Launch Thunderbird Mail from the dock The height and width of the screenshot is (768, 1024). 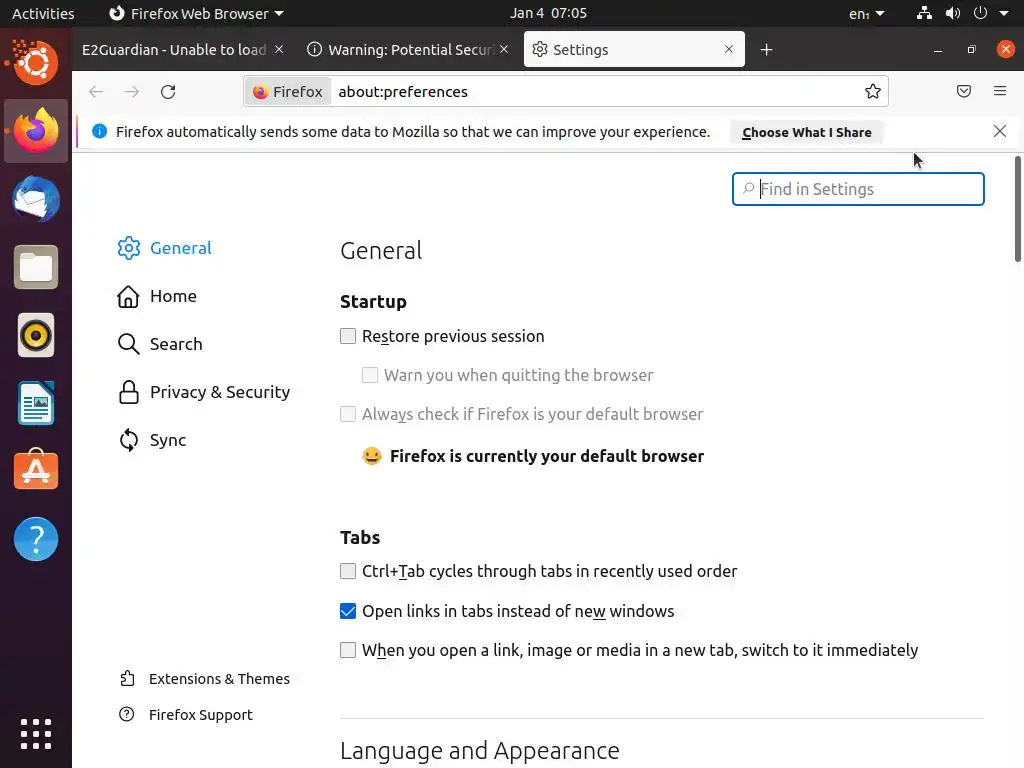click(x=36, y=199)
